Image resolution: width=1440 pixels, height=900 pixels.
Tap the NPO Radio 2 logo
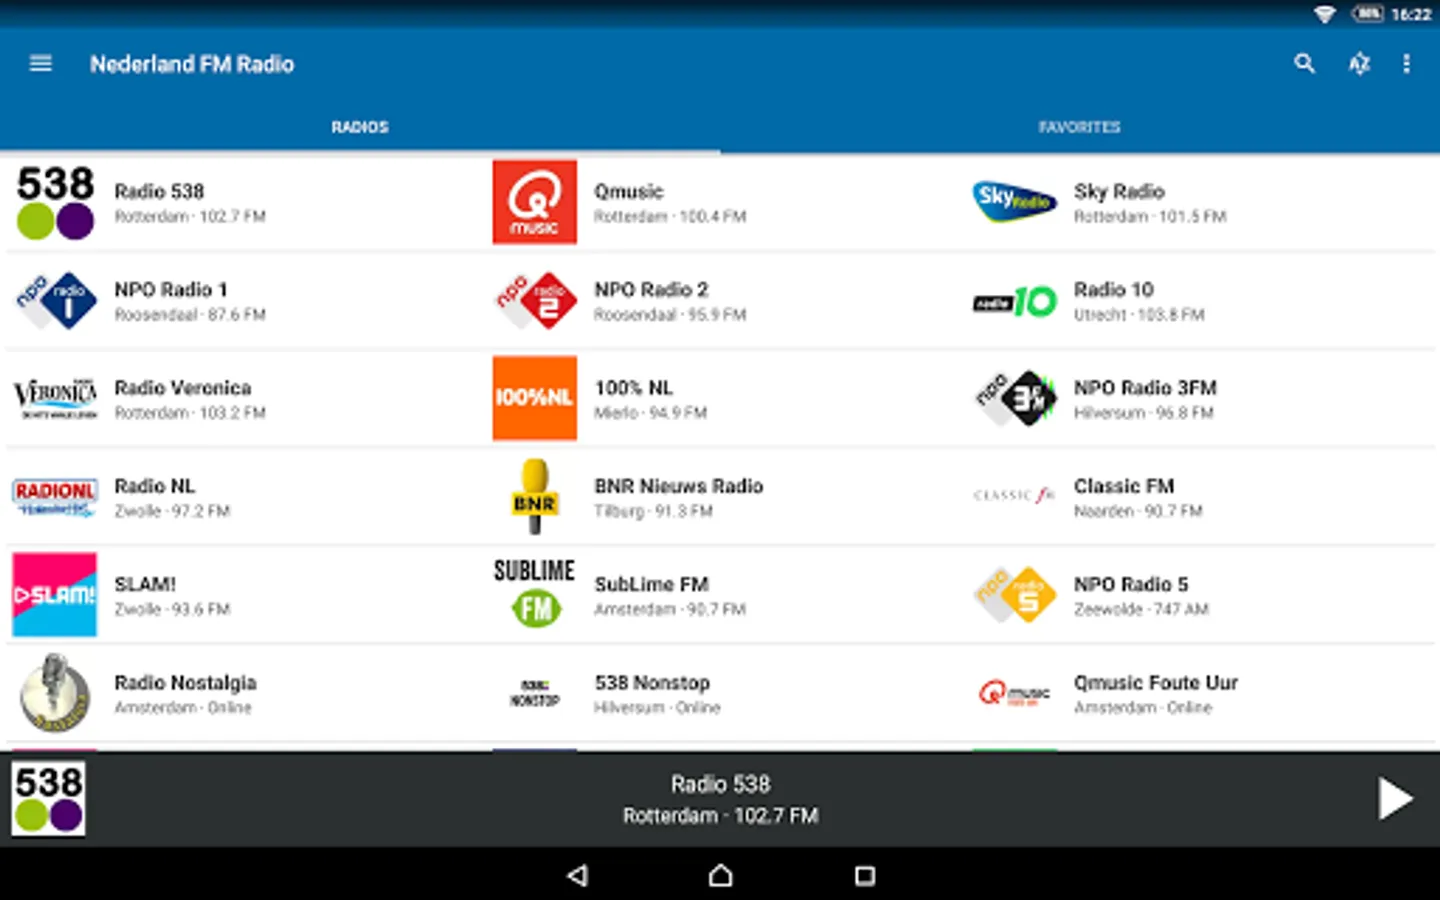click(x=535, y=300)
